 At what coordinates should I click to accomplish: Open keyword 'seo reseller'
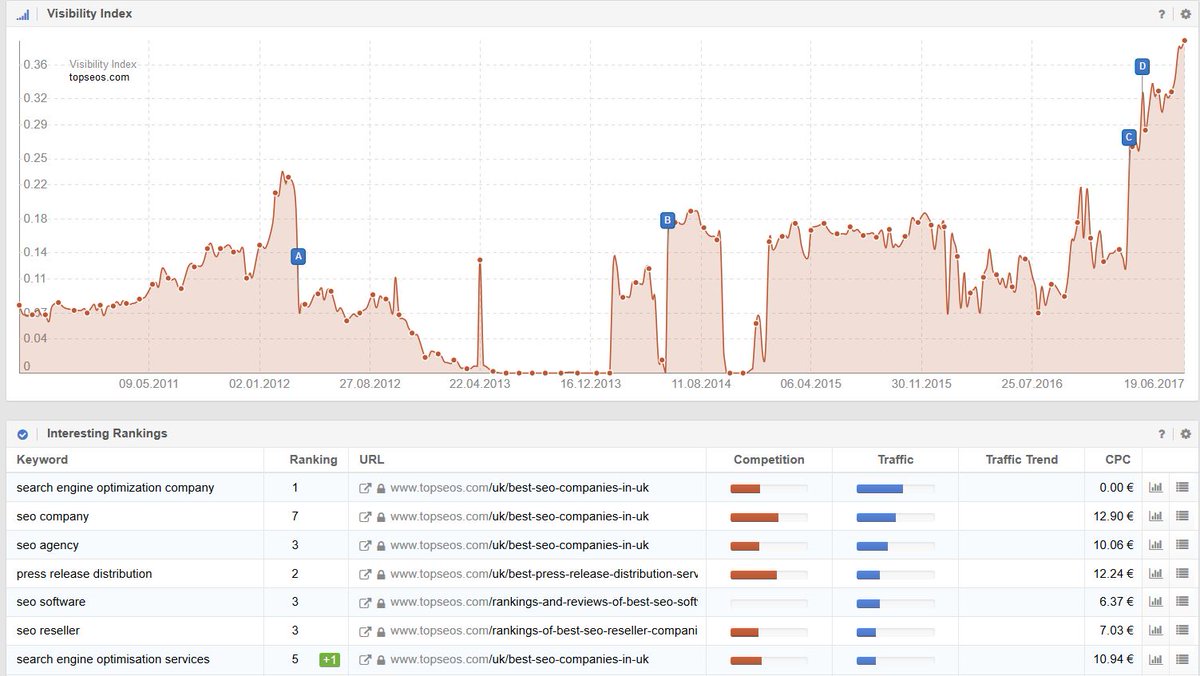(48, 631)
